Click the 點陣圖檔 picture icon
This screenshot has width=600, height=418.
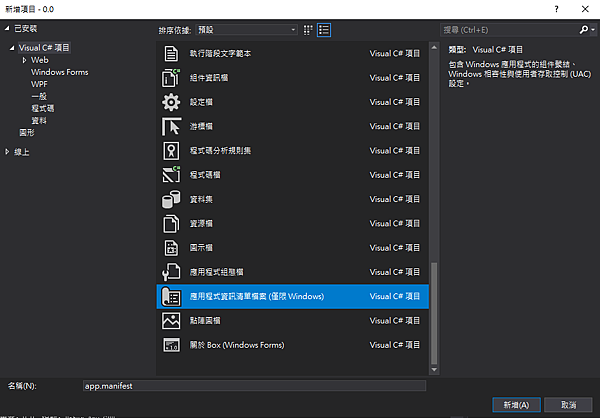click(x=171, y=321)
